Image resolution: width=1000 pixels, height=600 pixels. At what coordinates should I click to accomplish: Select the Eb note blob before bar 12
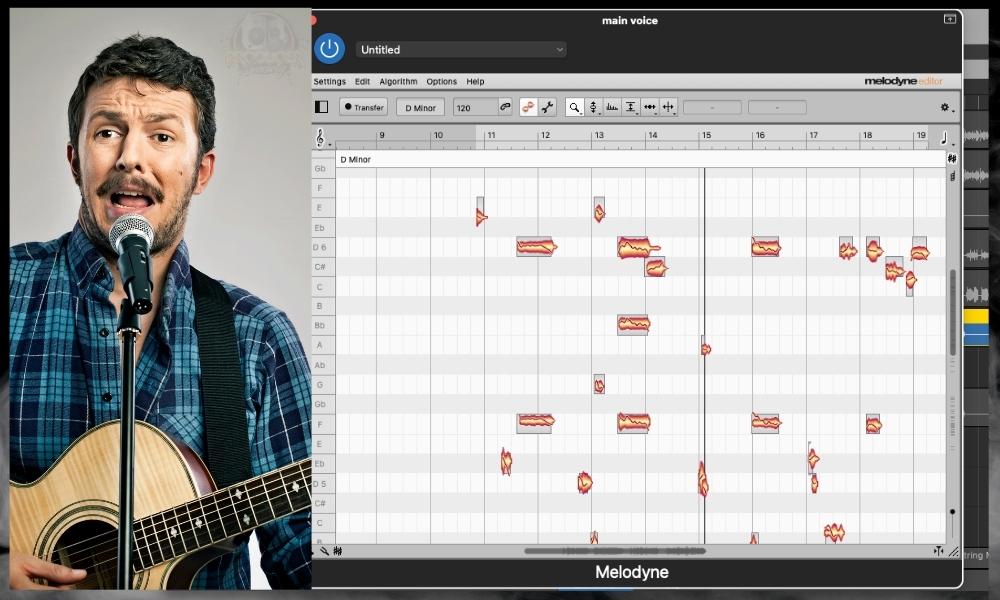(x=506, y=462)
